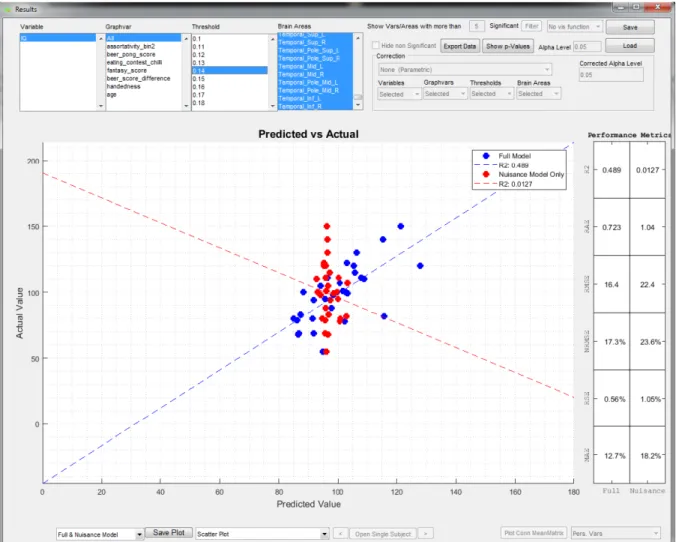Select threshold 0.17
Image resolution: width=676 pixels, height=542 pixels.
click(230, 95)
